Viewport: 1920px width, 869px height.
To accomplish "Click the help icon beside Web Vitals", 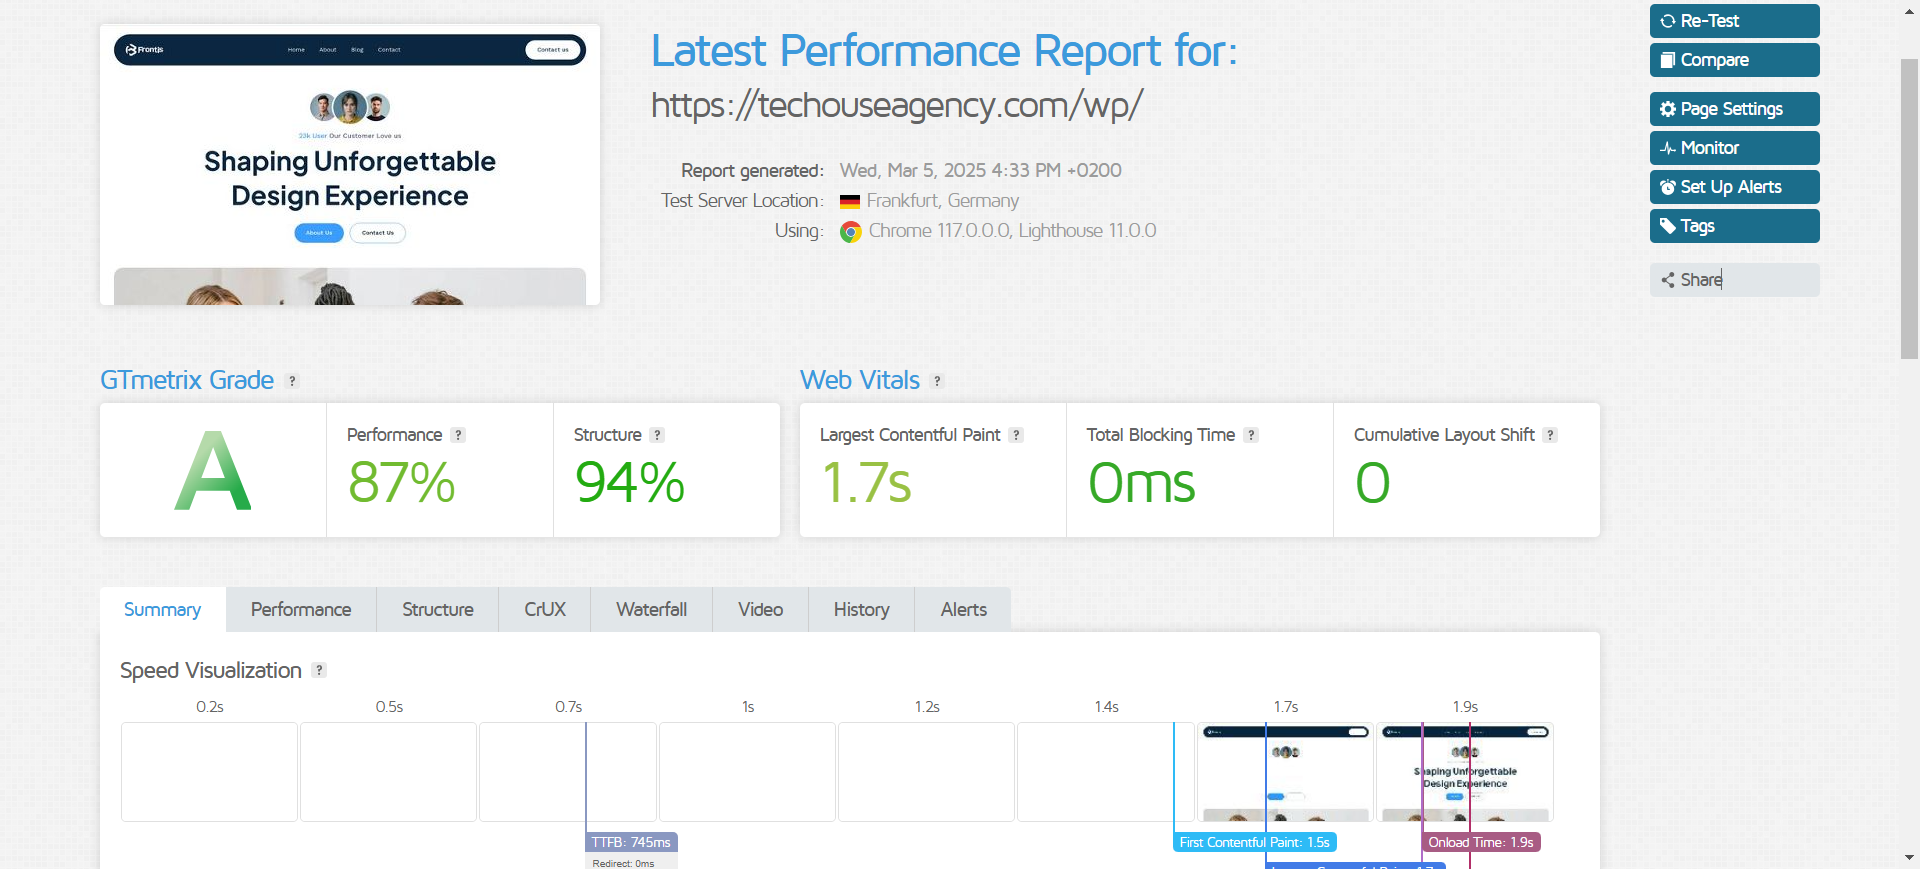I will [x=937, y=381].
